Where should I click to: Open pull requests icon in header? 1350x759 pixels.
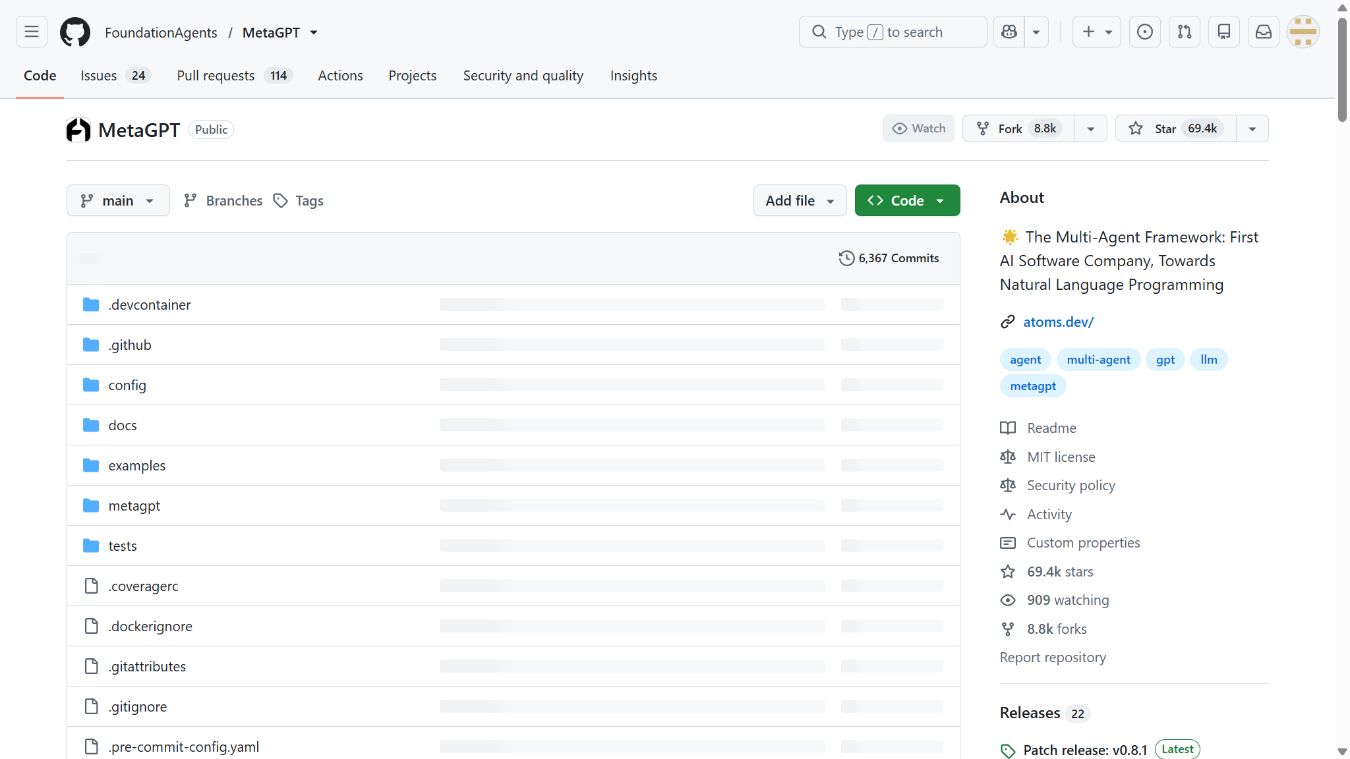click(x=1184, y=32)
